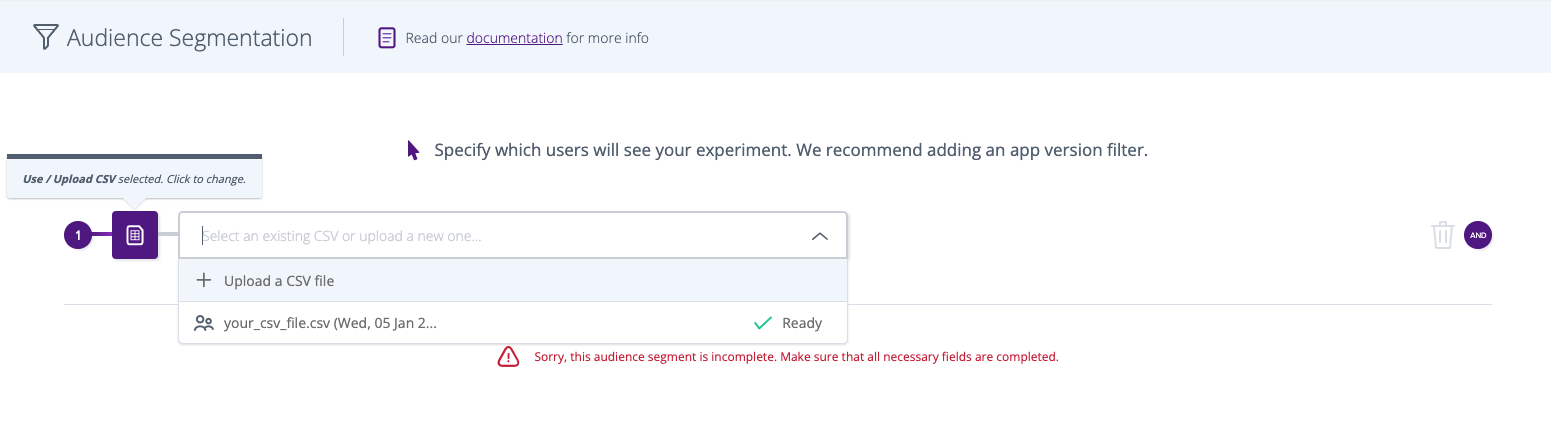Click the purple CSV segment type icon
Screen dimensions: 1551x428
135,236
